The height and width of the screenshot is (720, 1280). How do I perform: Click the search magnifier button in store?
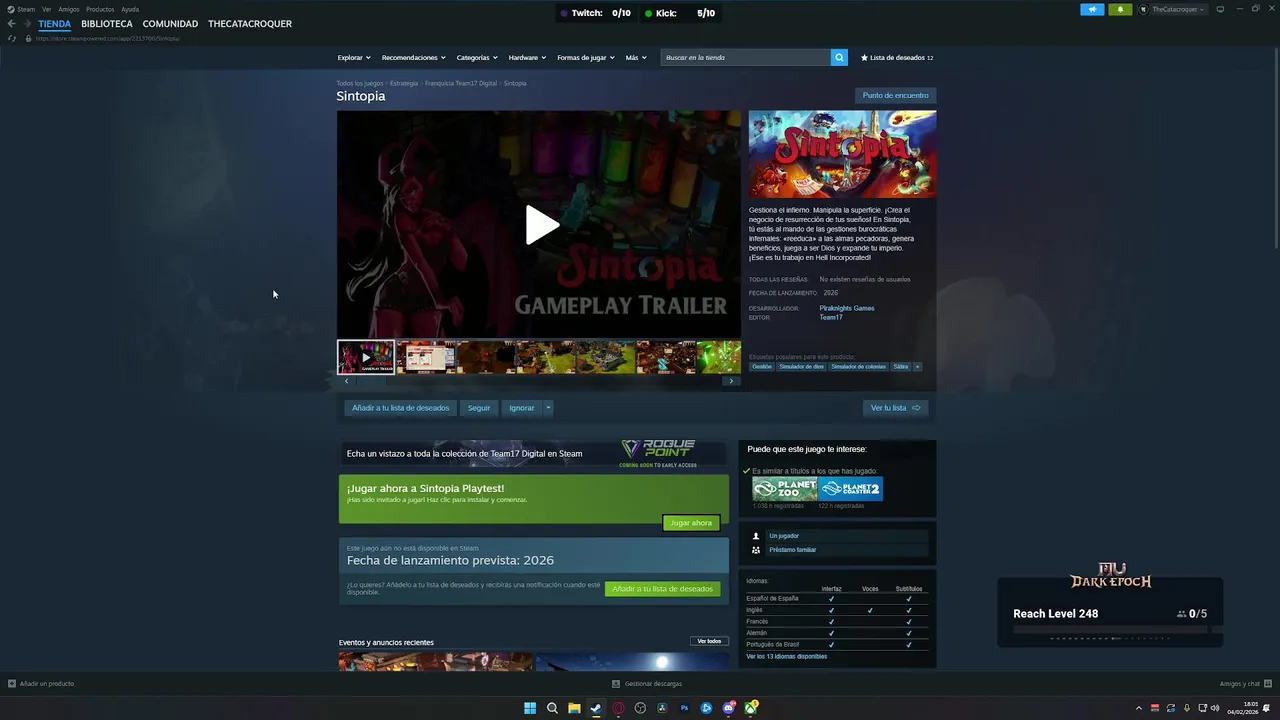pyautogui.click(x=839, y=58)
